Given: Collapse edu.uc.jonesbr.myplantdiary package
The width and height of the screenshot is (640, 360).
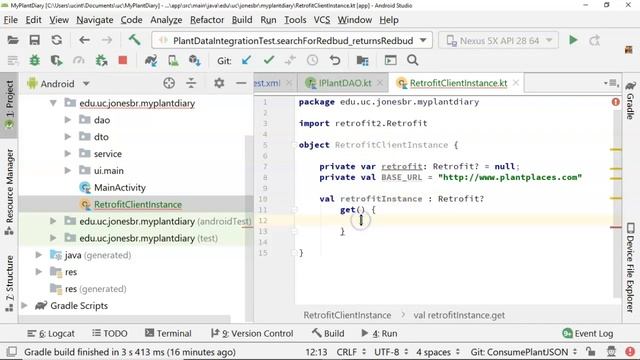Looking at the screenshot, I should pyautogui.click(x=53, y=103).
